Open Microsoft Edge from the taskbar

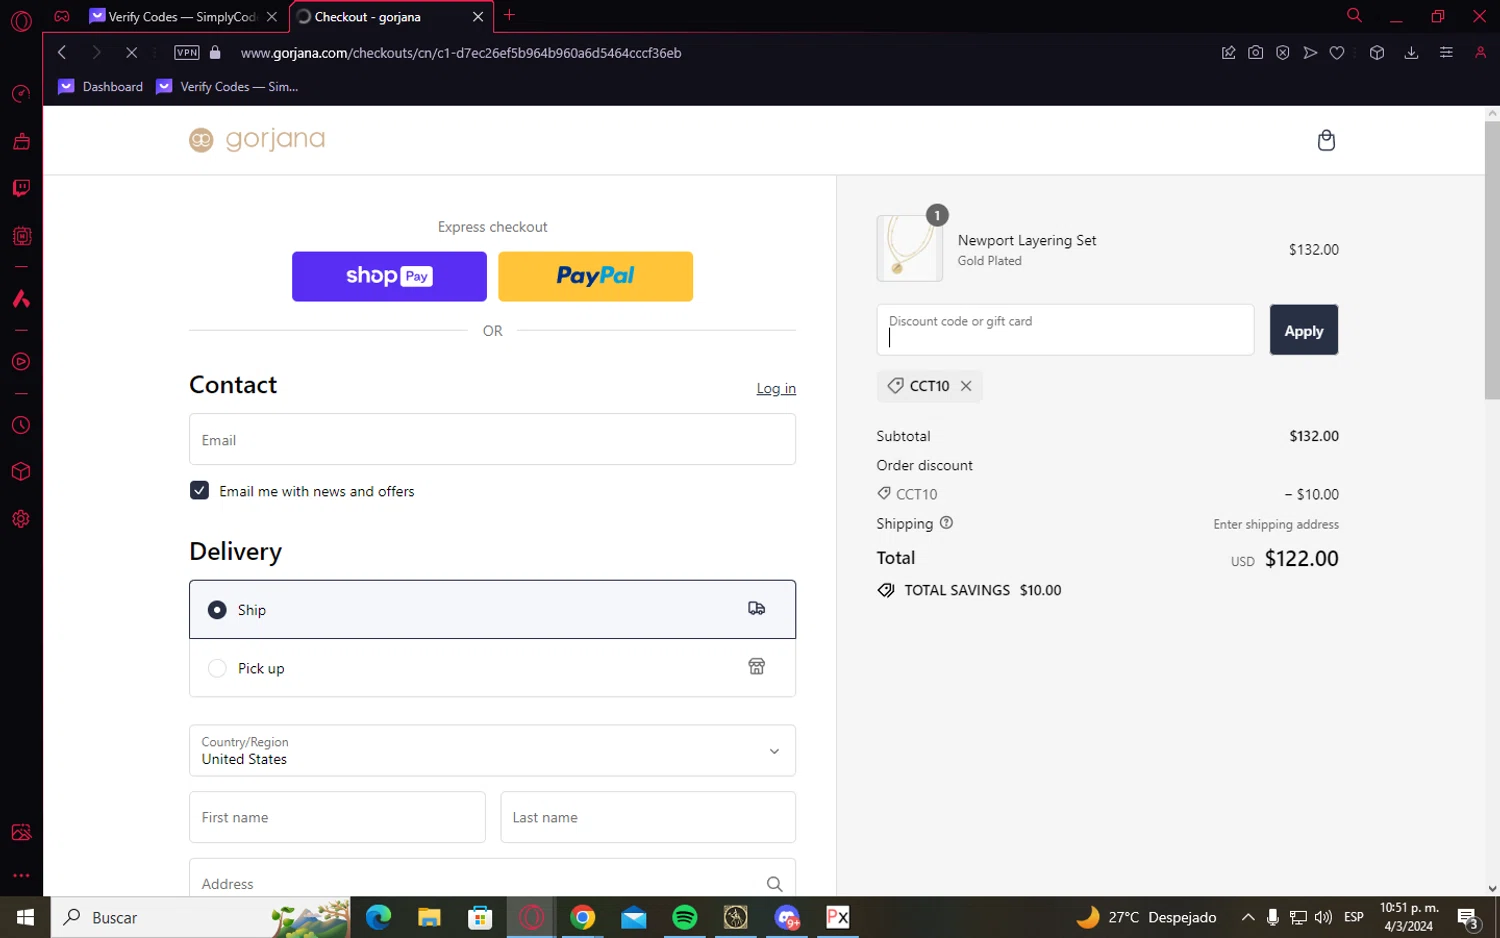[378, 917]
